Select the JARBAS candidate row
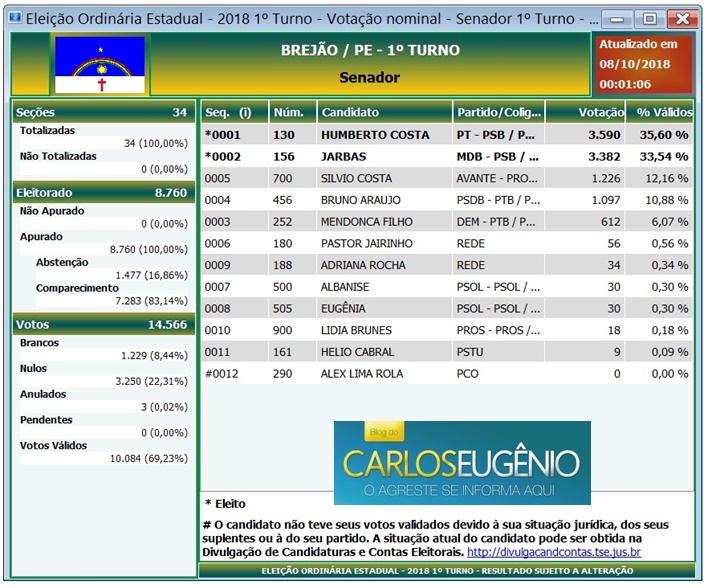The image size is (709, 588). (x=447, y=156)
